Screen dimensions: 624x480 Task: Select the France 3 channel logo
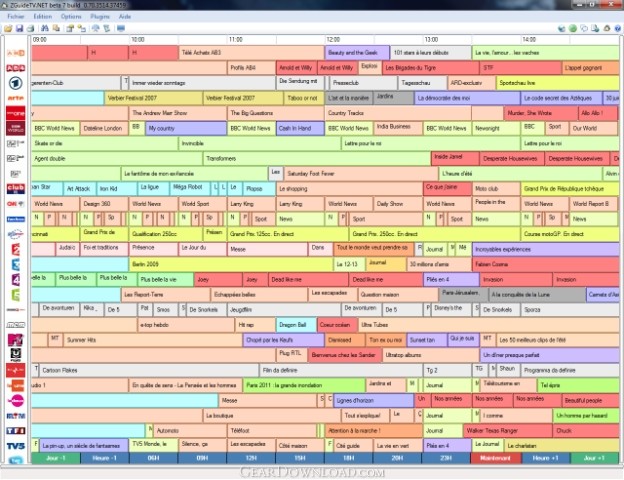pyautogui.click(x=16, y=265)
